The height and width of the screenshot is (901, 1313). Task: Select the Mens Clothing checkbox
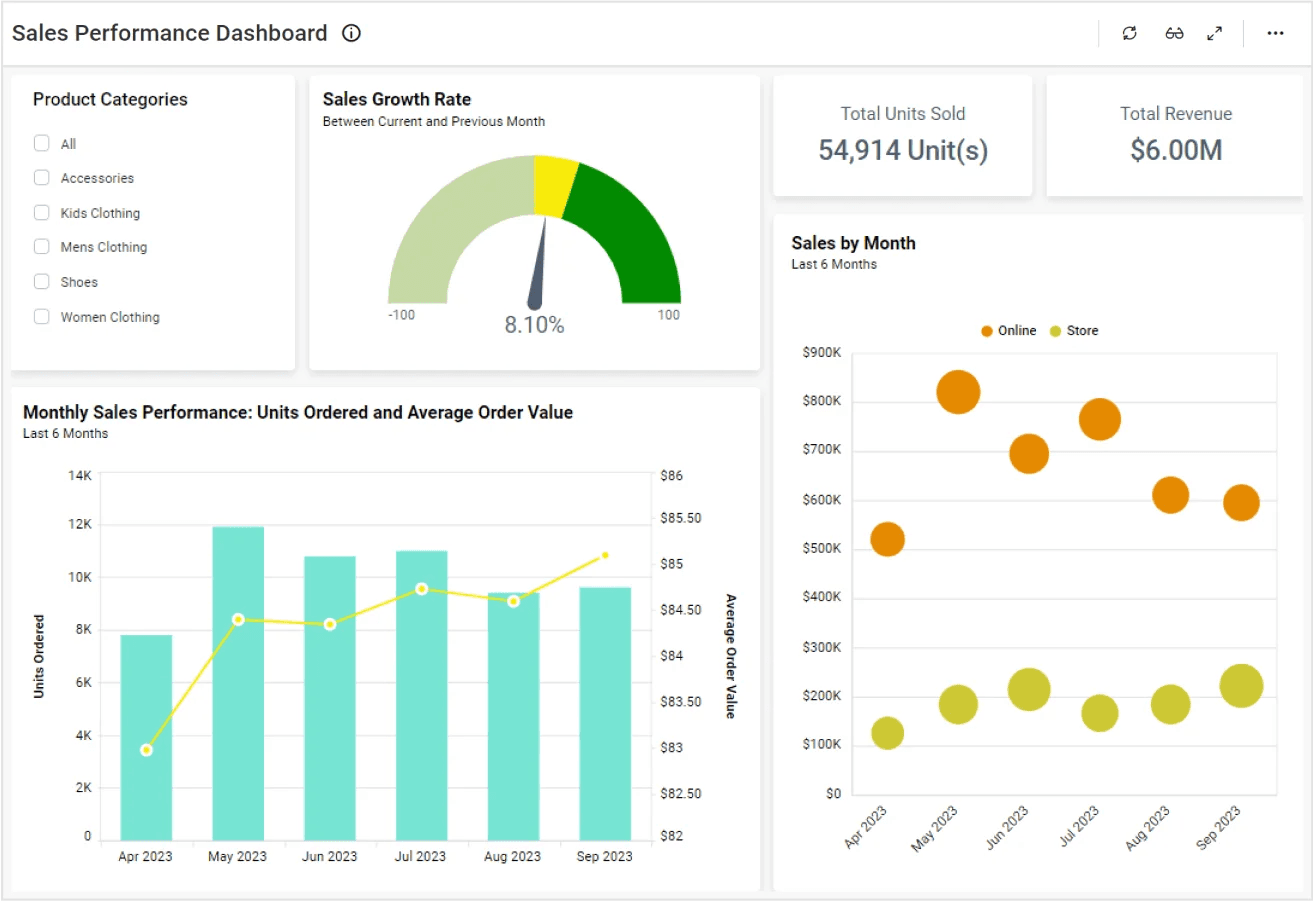click(42, 246)
